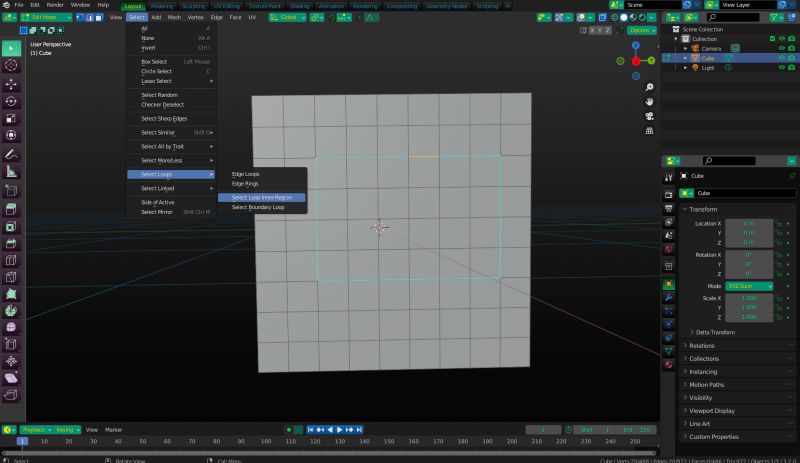Switch to solid viewport shading
This screenshot has width=800, height=463.
624,17
